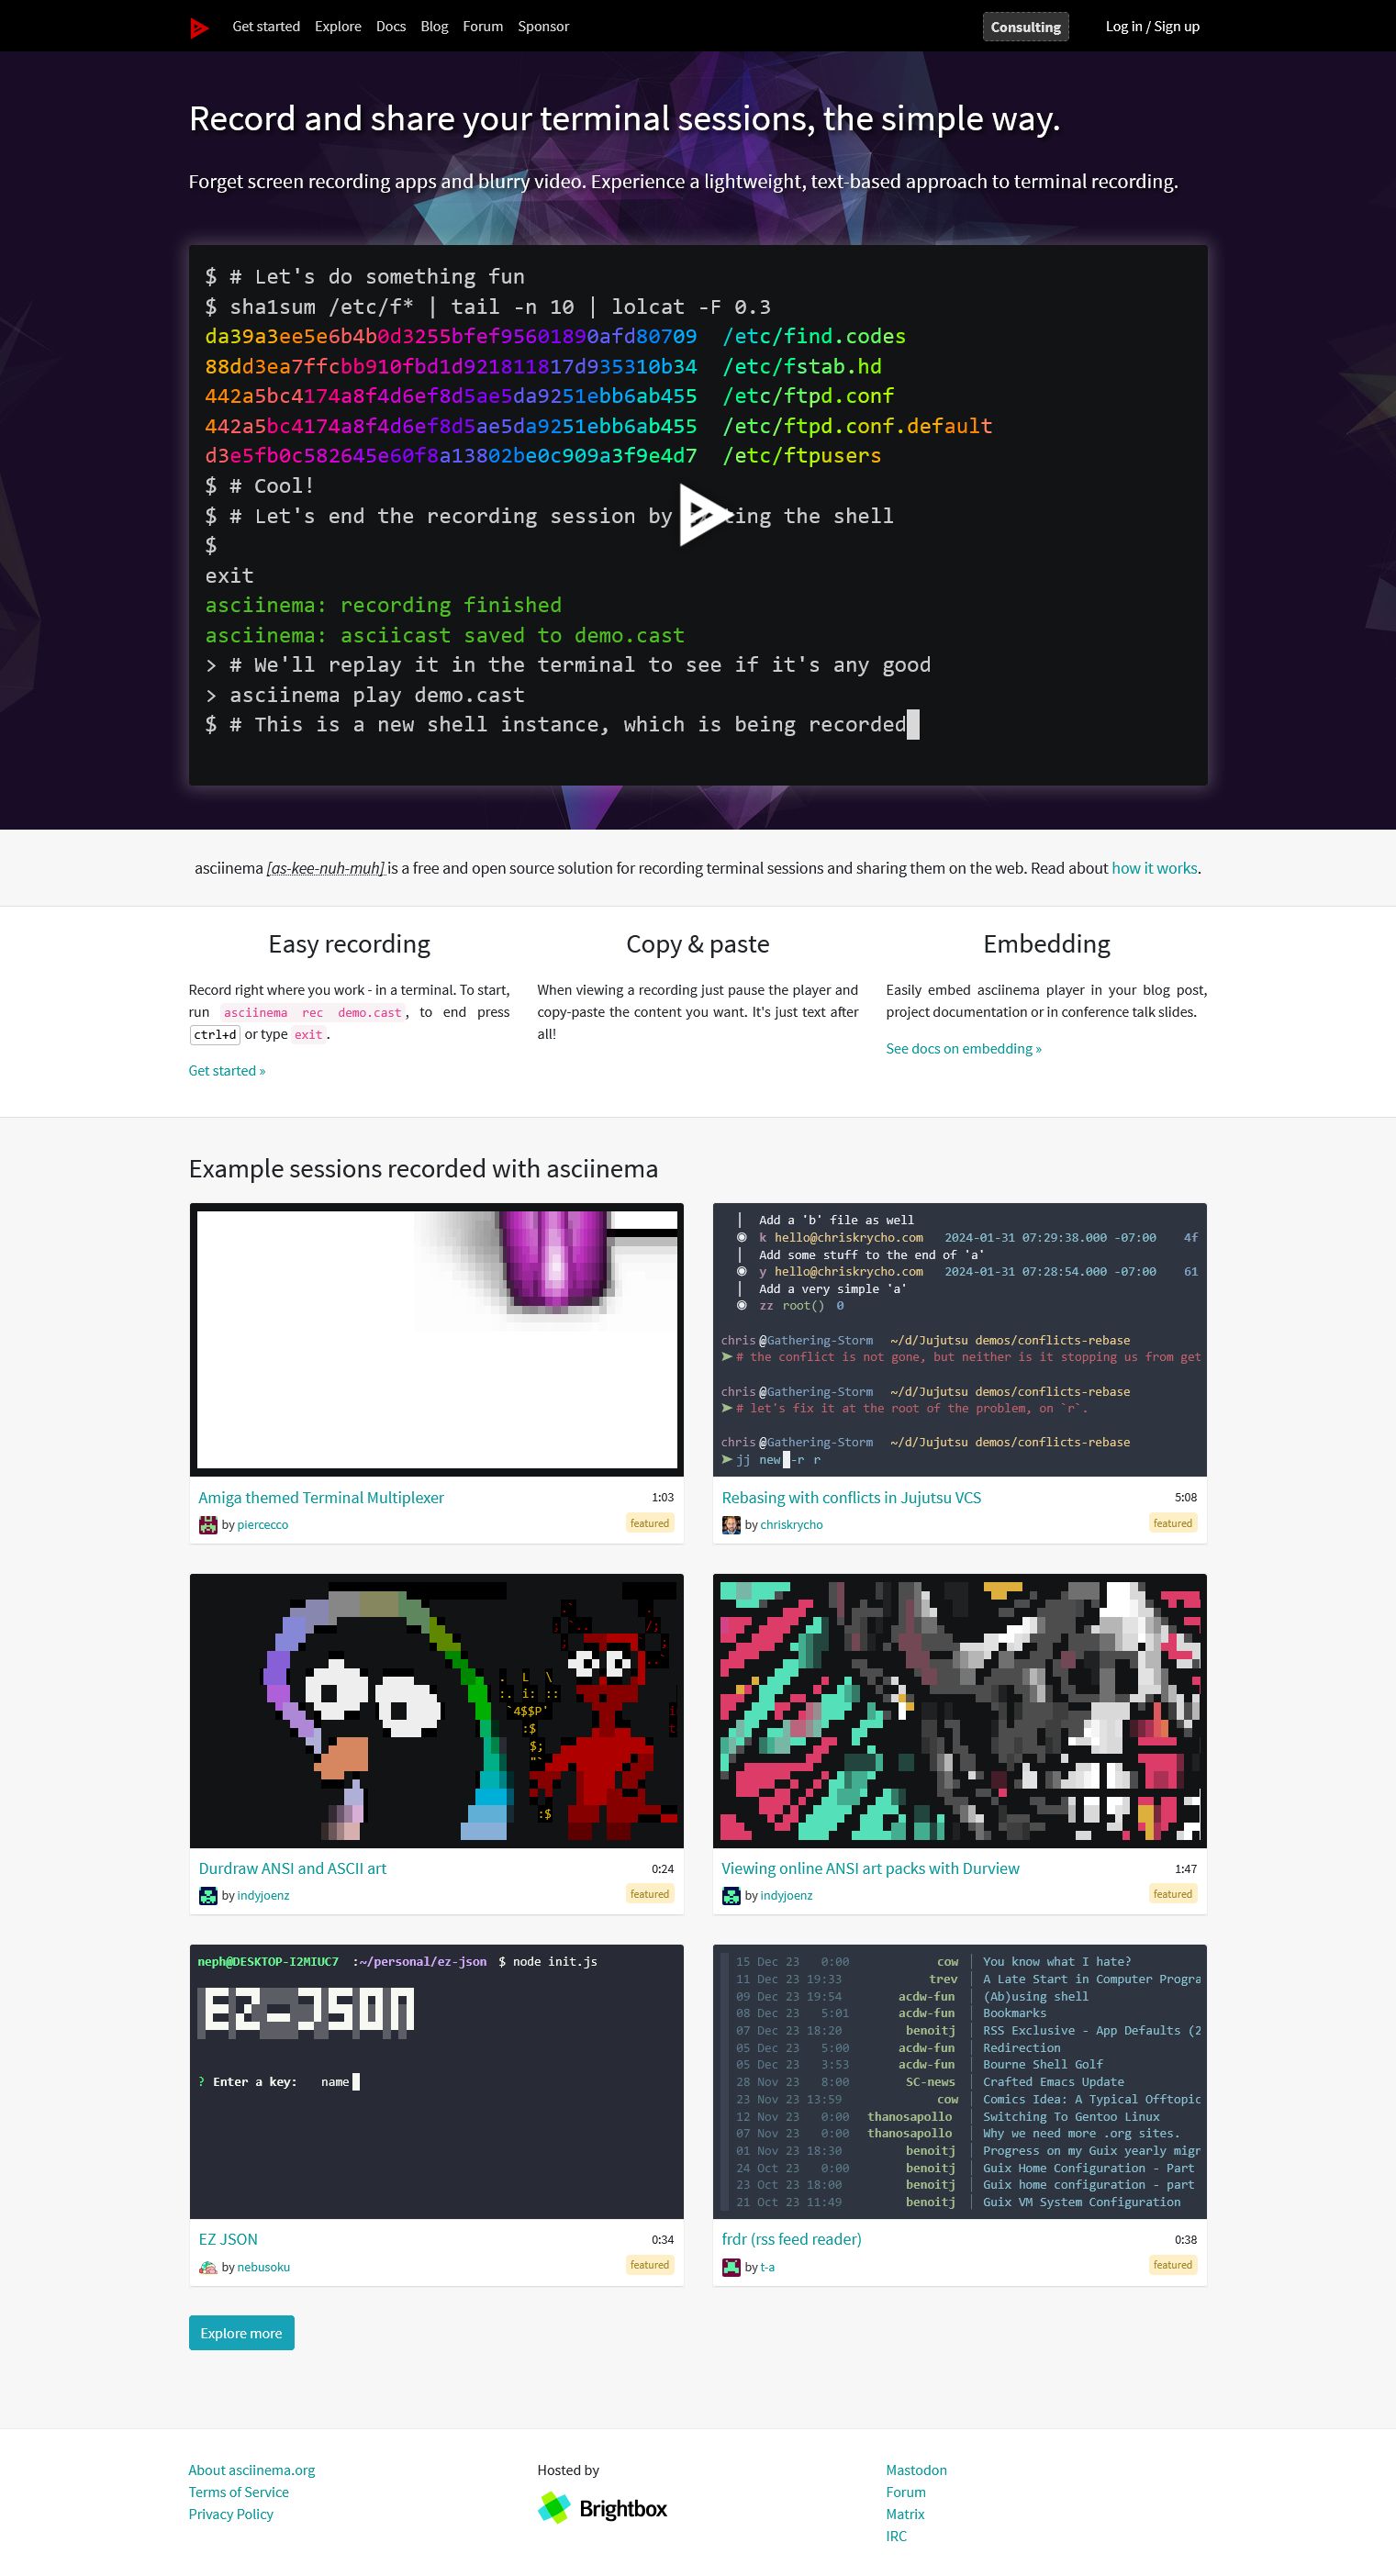
Task: Open Get started in top navigation
Action: 266,27
